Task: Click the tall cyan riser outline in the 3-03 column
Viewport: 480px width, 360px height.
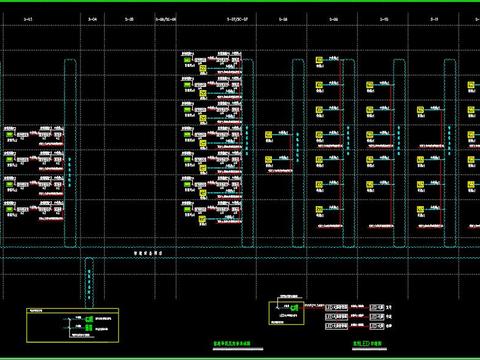Action: (70, 153)
